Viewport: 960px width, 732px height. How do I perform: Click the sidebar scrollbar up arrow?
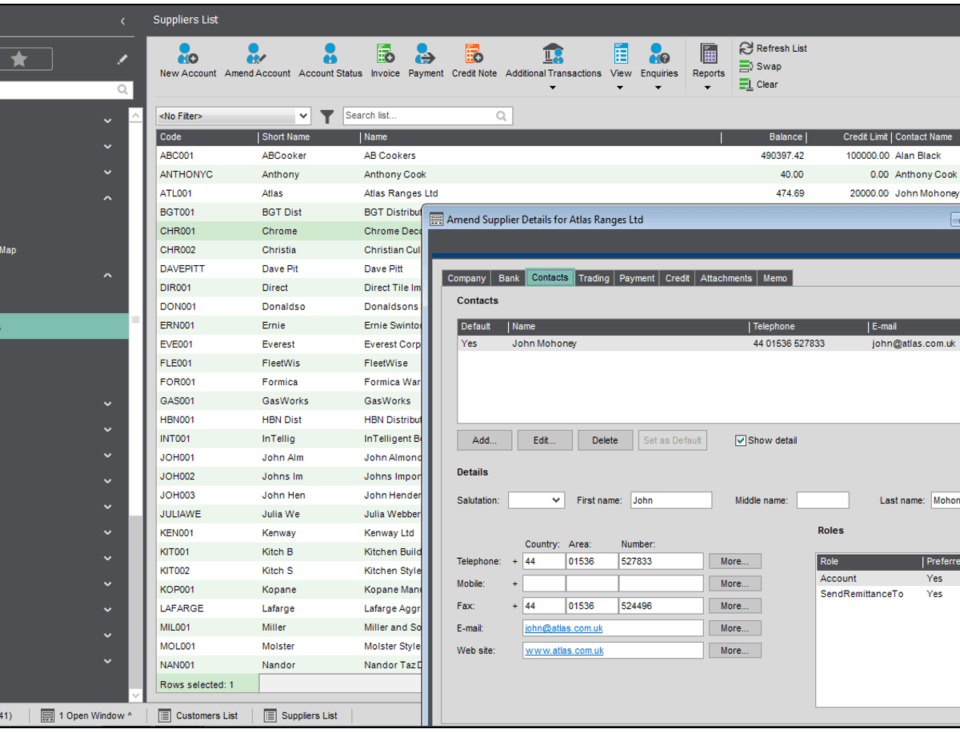(x=135, y=115)
